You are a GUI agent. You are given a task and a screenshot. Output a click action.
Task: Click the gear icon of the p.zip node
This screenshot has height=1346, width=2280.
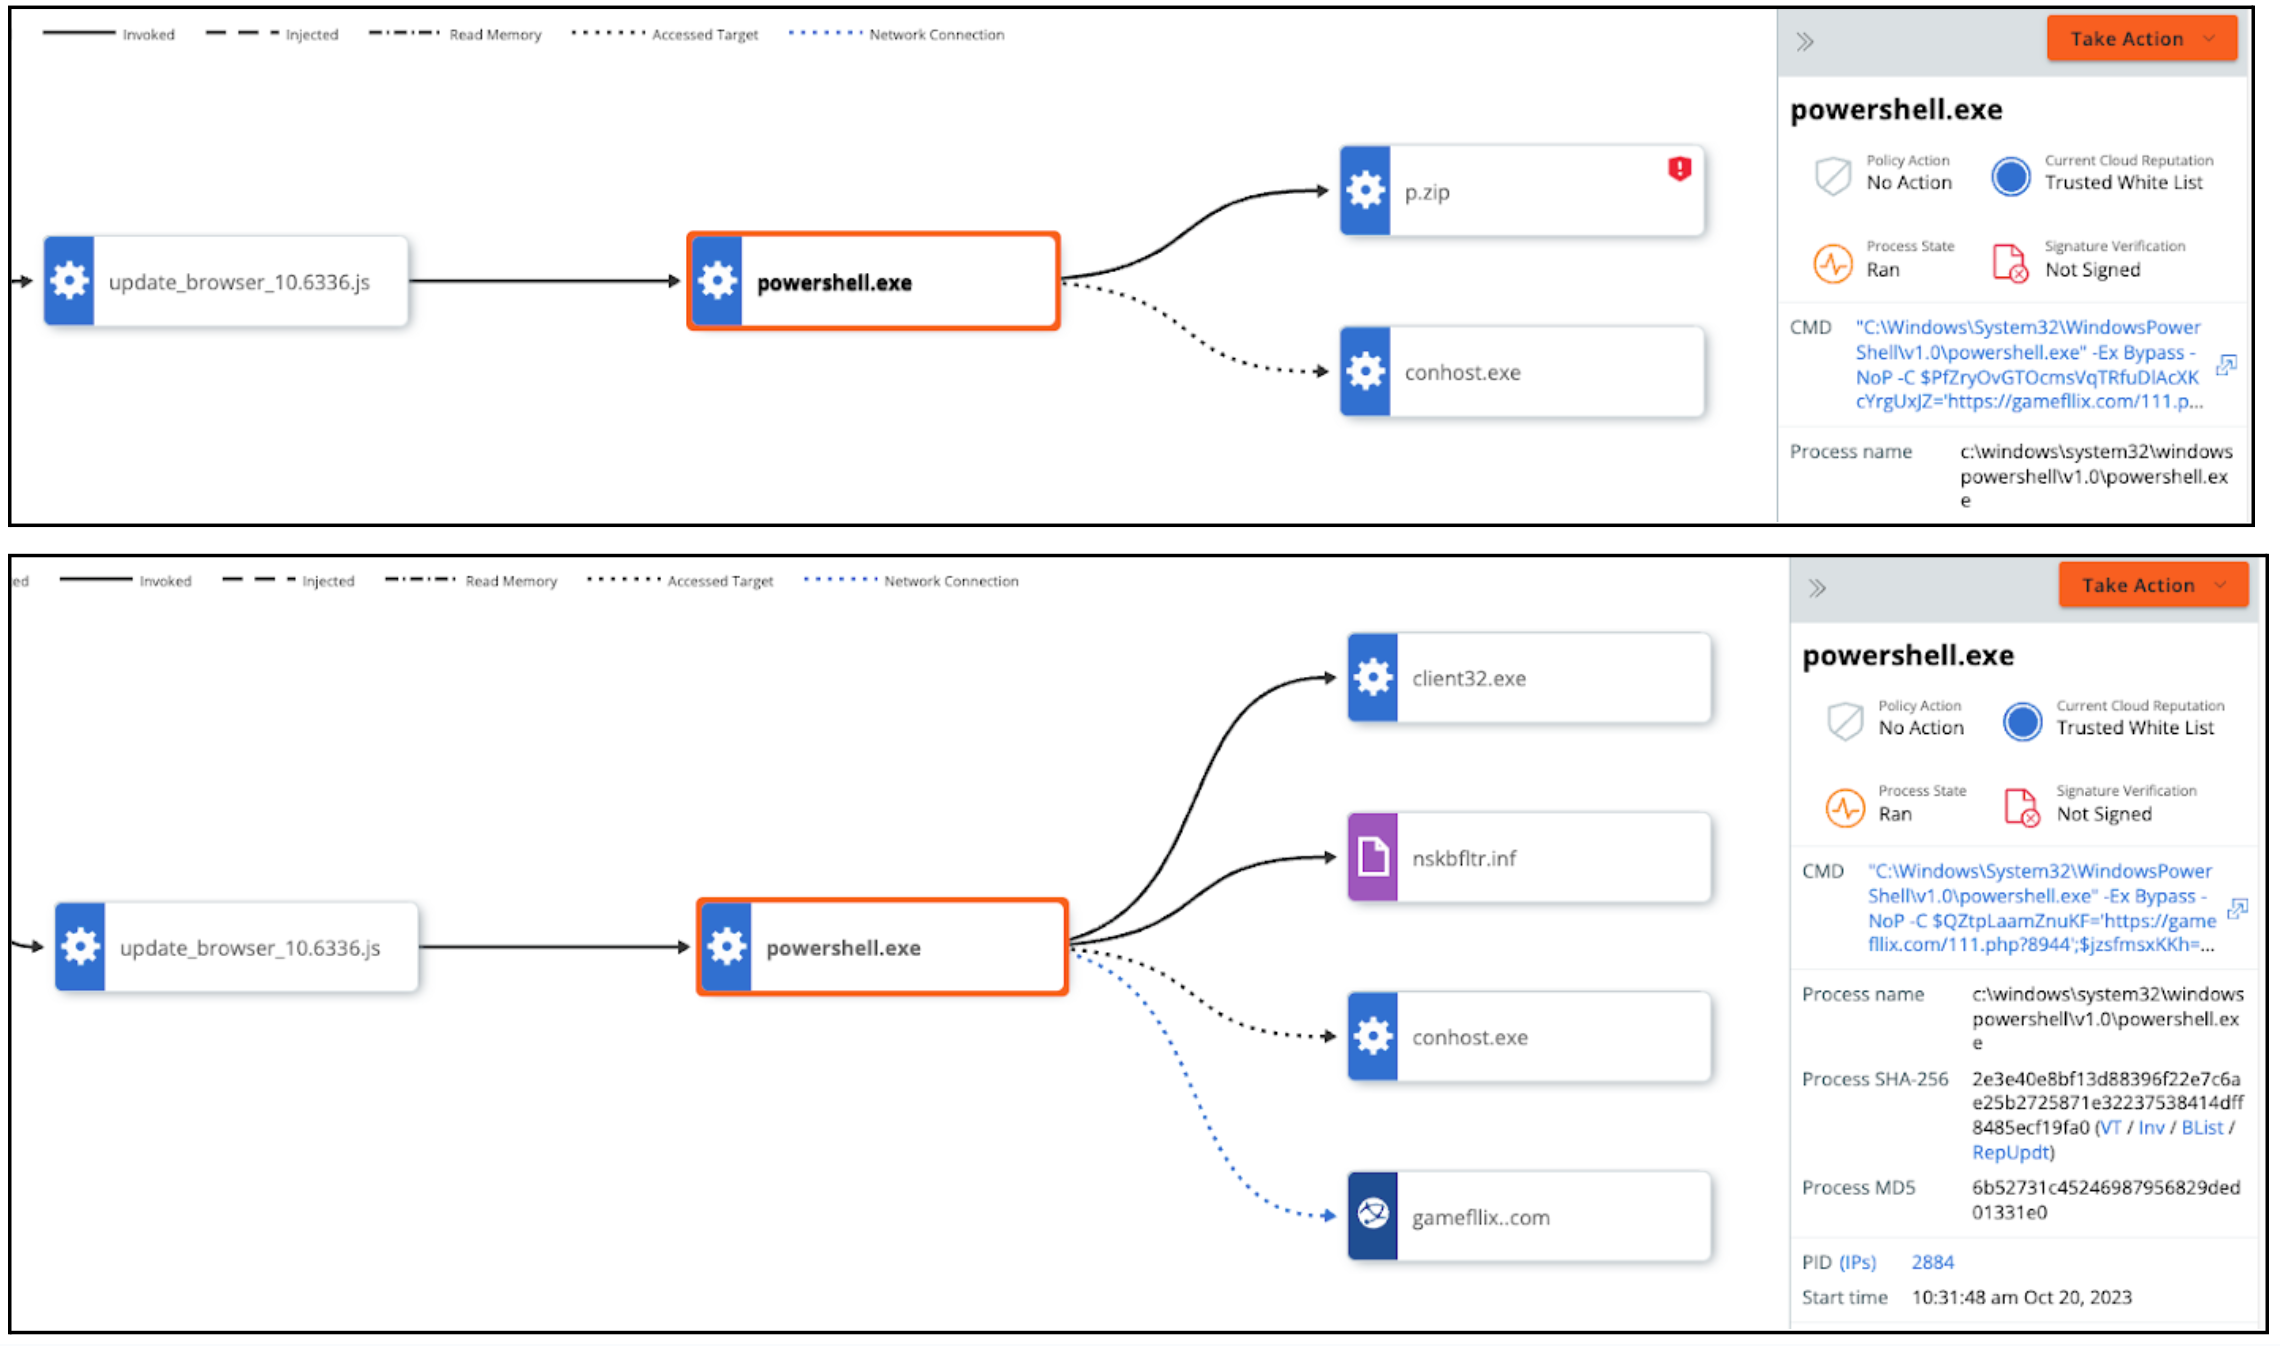click(x=1365, y=191)
